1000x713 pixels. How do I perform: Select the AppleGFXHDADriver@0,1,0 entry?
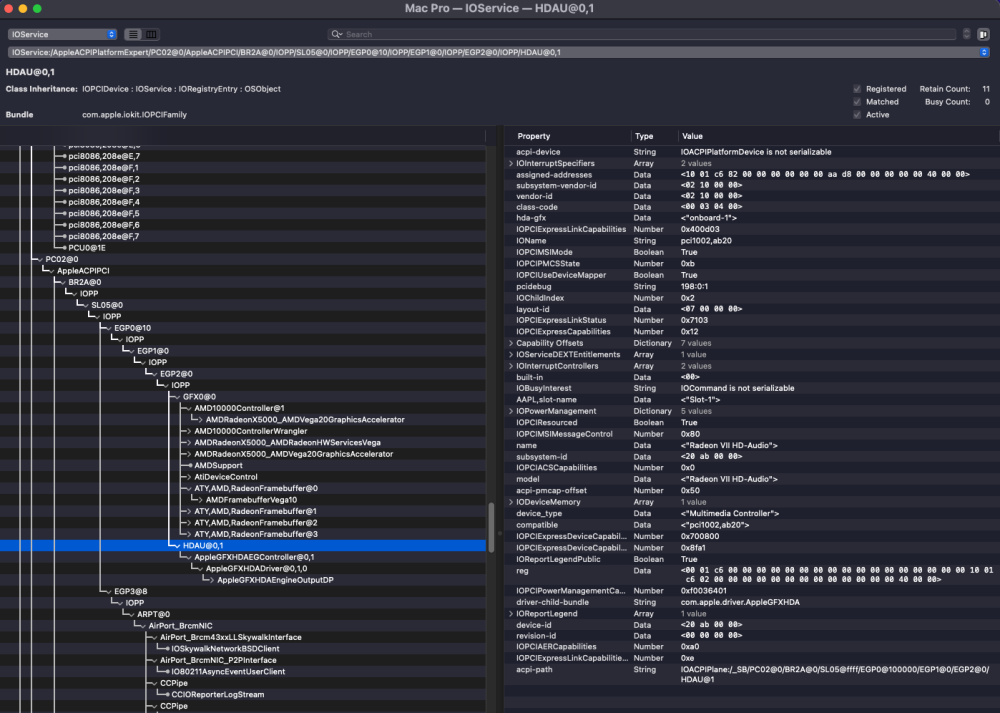pyautogui.click(x=256, y=569)
